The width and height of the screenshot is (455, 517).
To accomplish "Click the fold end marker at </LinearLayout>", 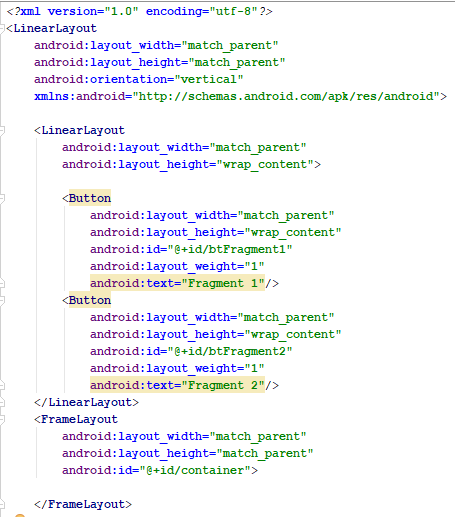I will 2,402.
